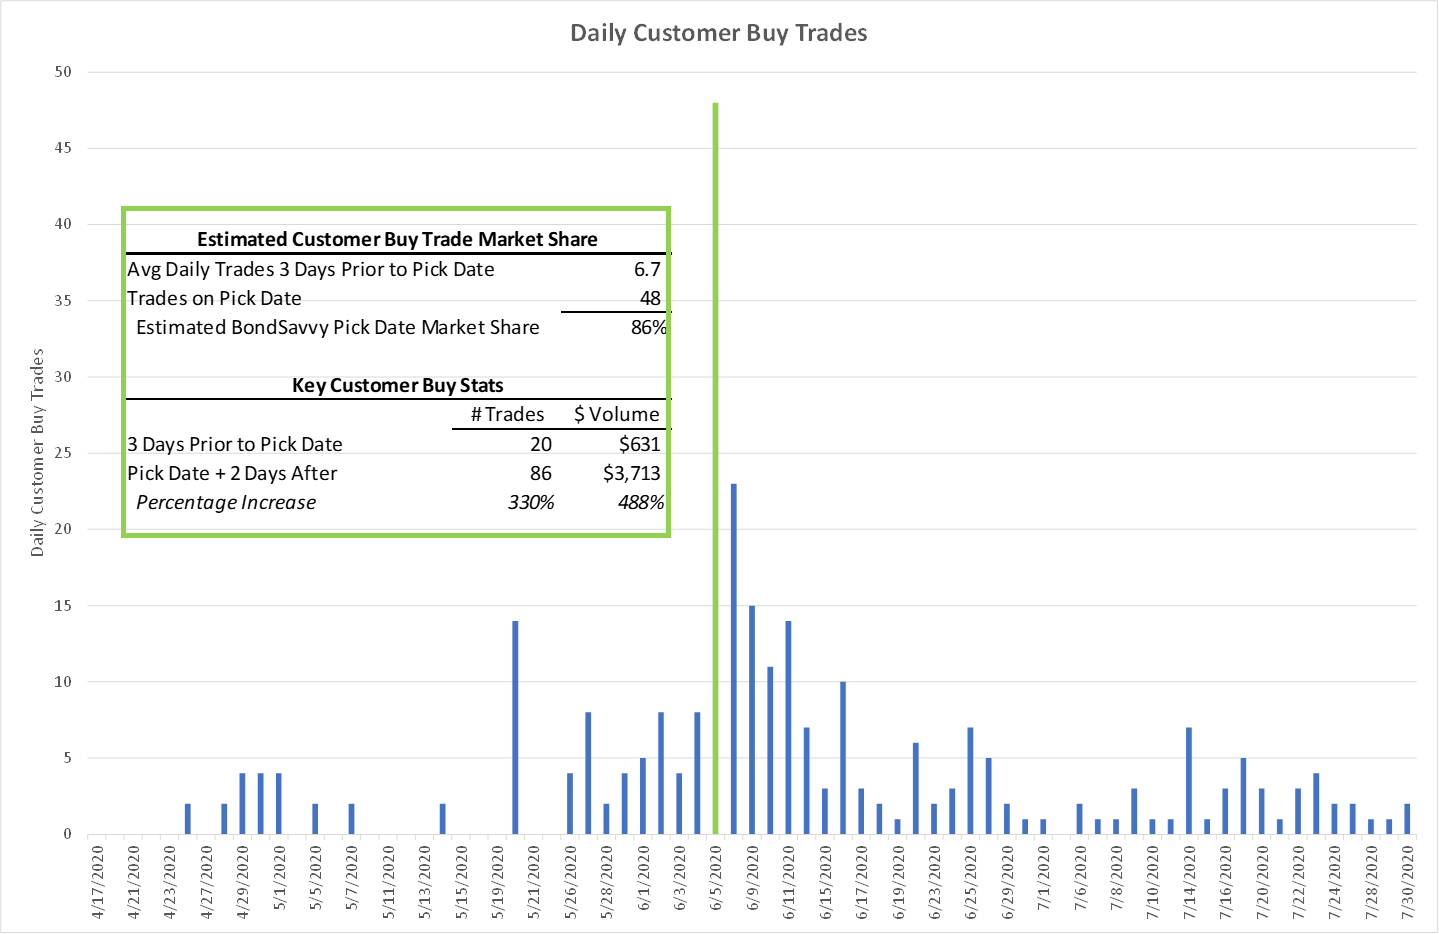
Task: Click the 330% trades percentage increase
Action: [x=530, y=502]
